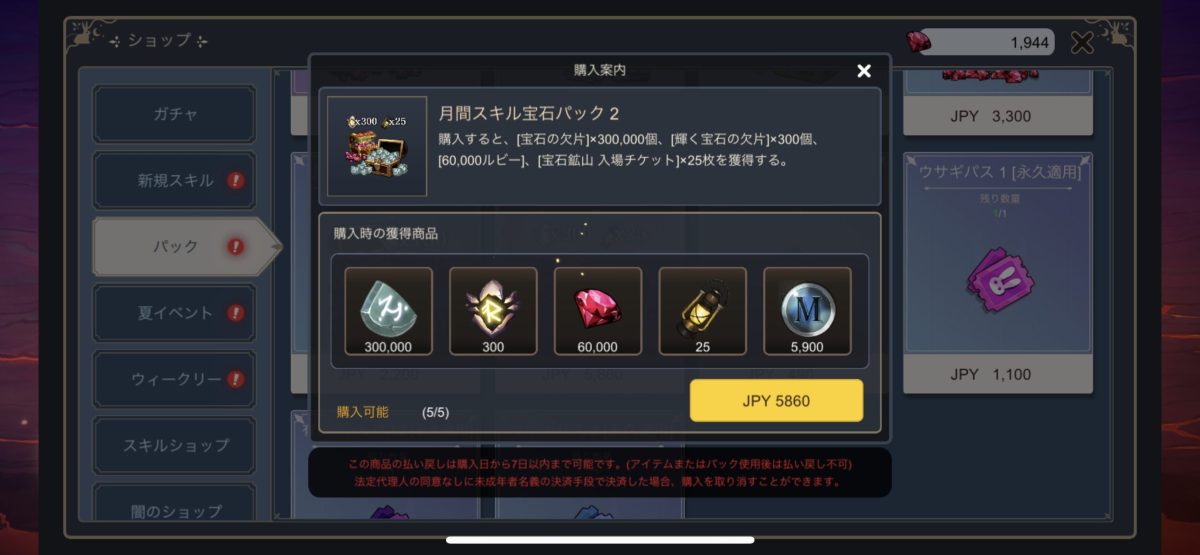Viewport: 1200px width, 555px height.
Task: Tap the ruby currency icon beside 1,944
Action: tap(918, 42)
